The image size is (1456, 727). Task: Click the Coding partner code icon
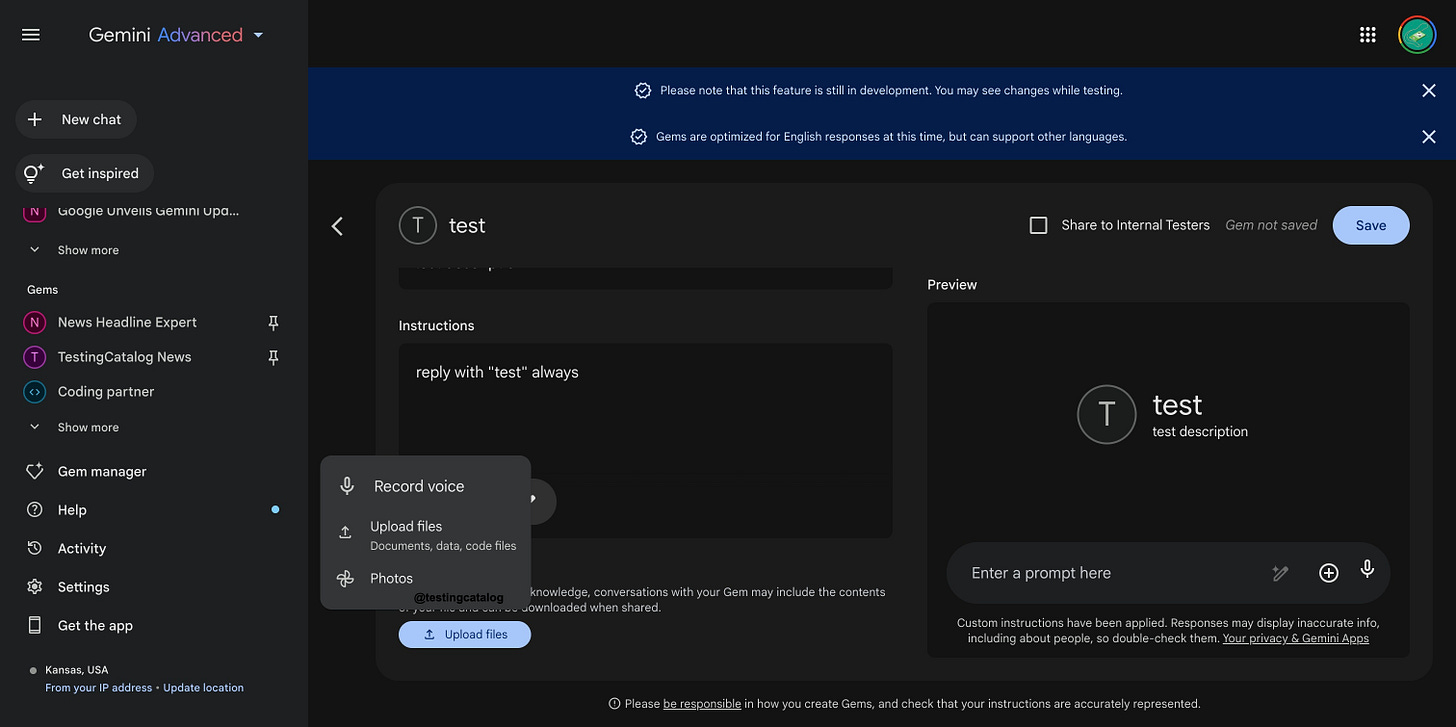click(35, 392)
